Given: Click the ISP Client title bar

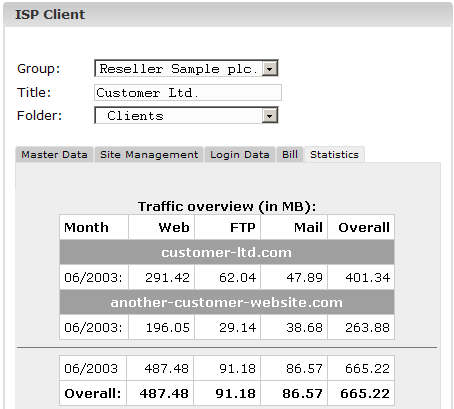Looking at the screenshot, I should pyautogui.click(x=228, y=15).
